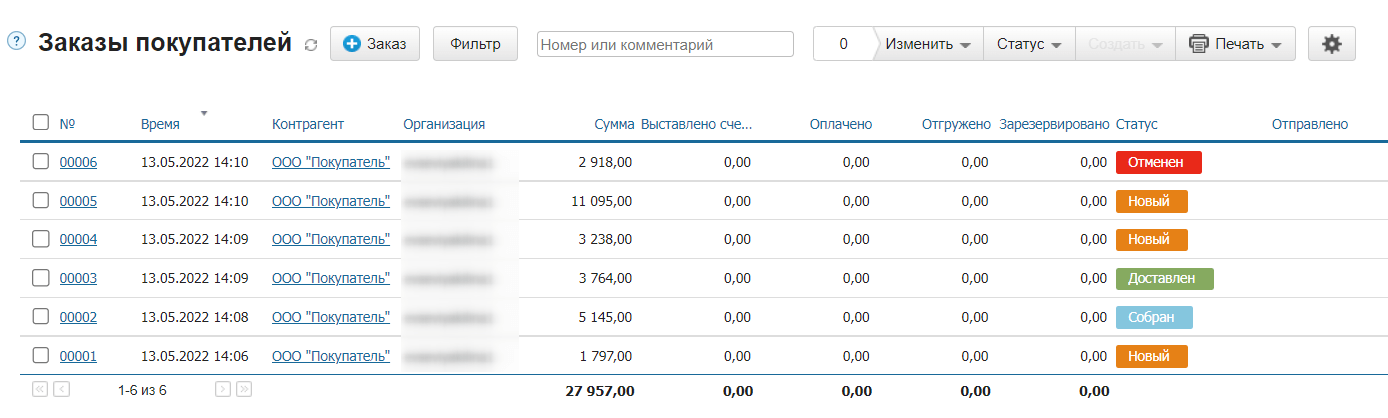Click the red Отменен status badge

pyautogui.click(x=1158, y=162)
